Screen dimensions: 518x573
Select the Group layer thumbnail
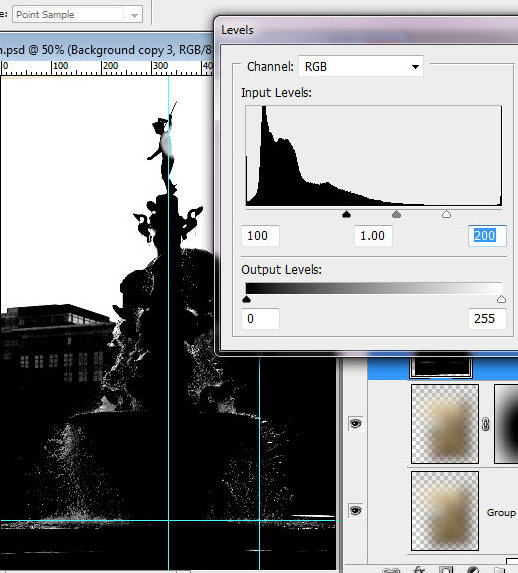(445, 511)
